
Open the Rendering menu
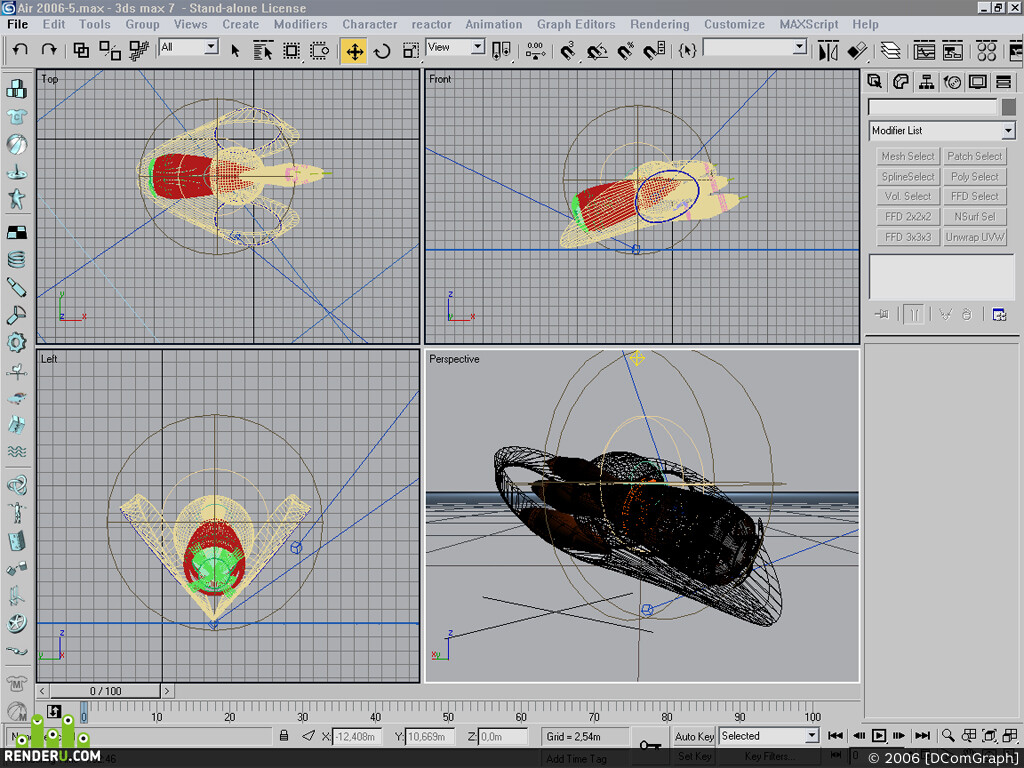[x=660, y=24]
